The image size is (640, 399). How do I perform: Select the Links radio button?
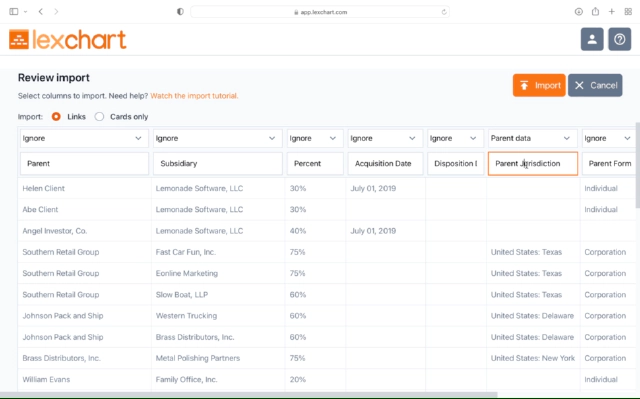[x=56, y=117]
